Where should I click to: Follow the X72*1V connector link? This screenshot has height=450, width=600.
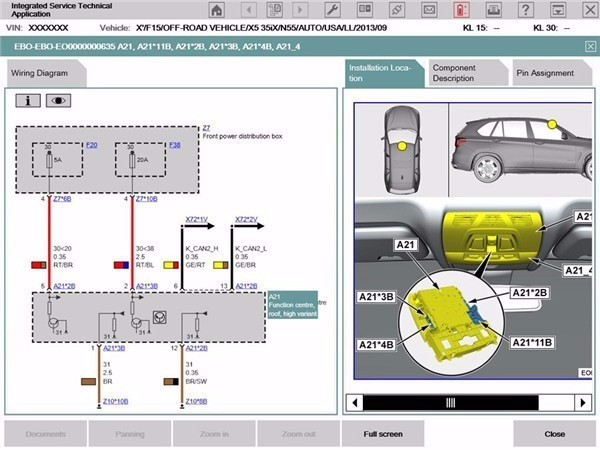(x=196, y=218)
